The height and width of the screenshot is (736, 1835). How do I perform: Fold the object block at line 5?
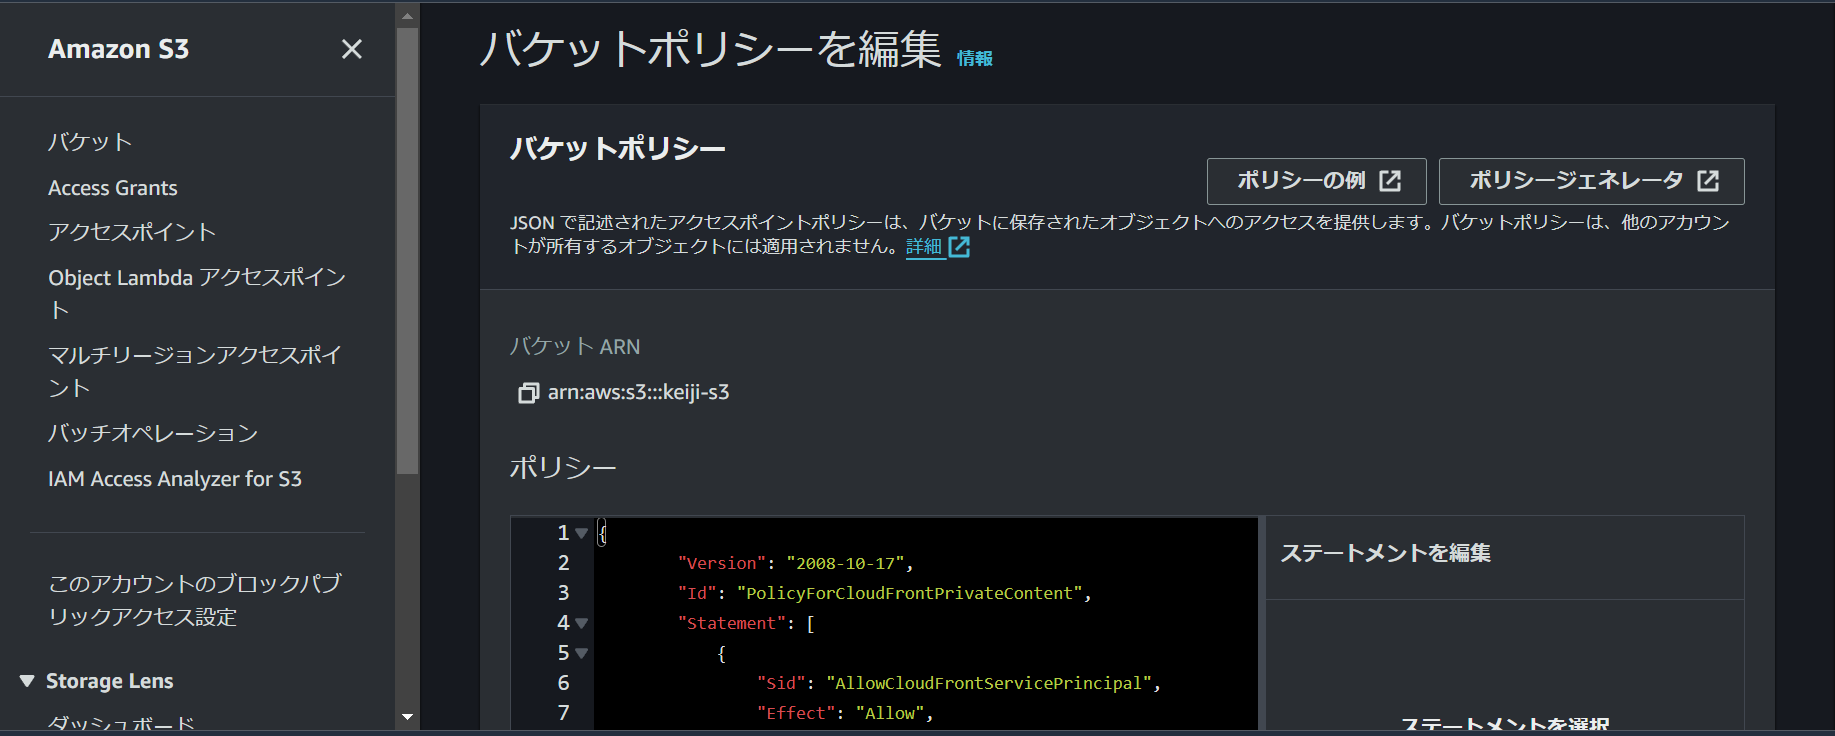(x=581, y=653)
